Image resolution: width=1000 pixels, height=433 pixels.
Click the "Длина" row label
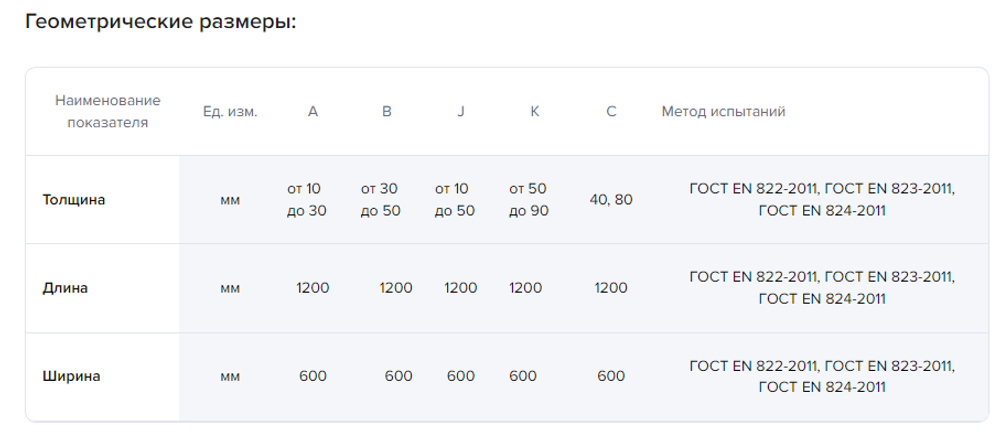pos(65,288)
